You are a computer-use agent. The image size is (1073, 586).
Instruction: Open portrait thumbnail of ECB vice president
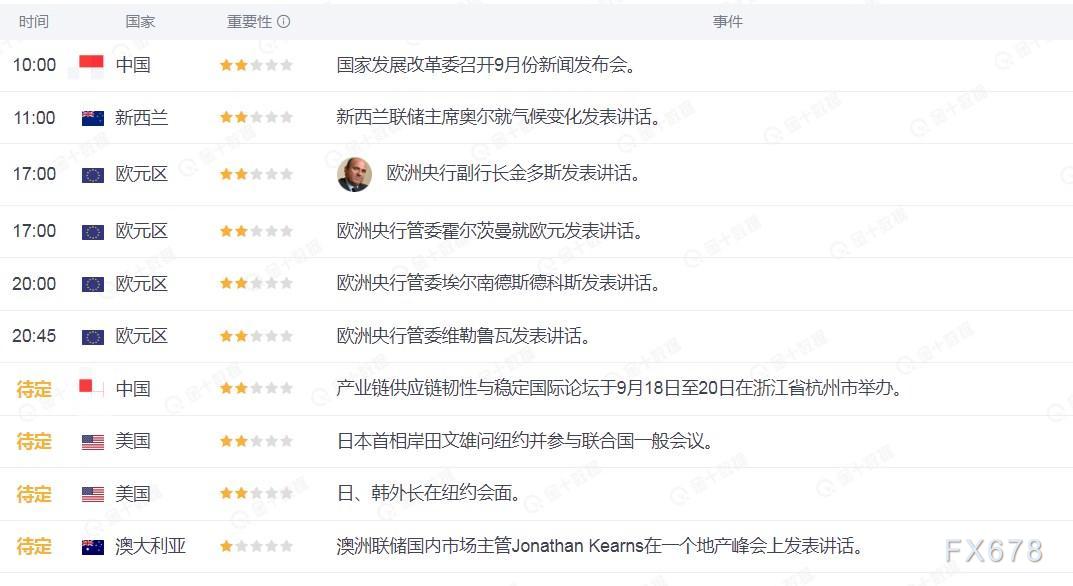[354, 174]
